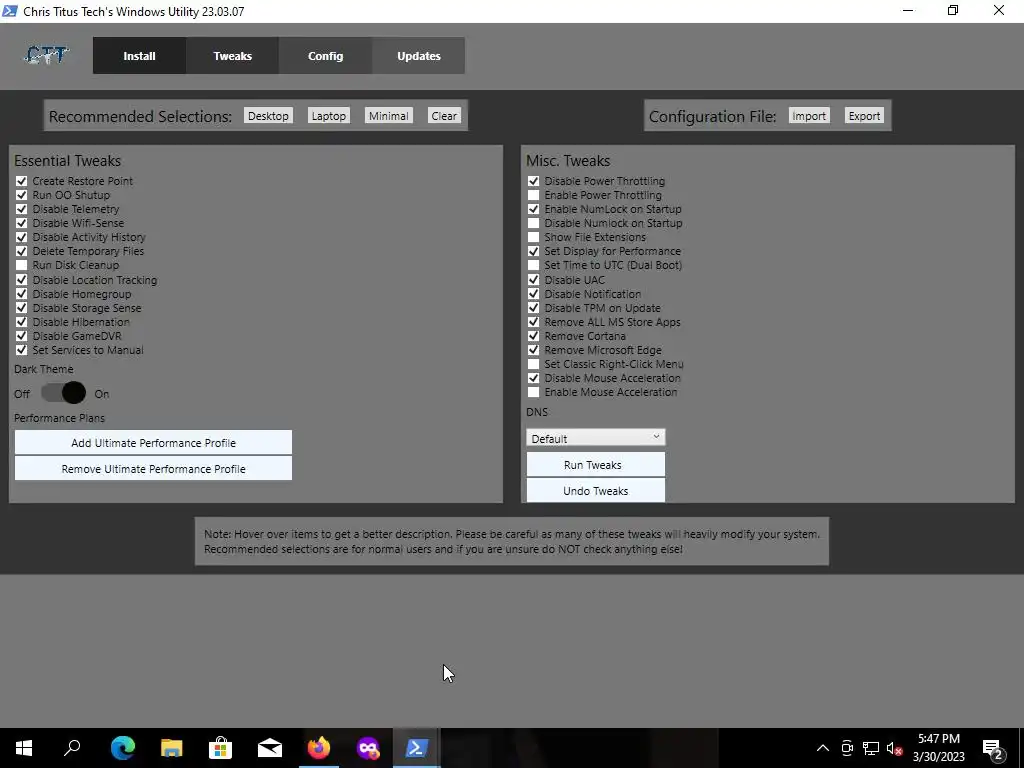Viewport: 1024px width, 768px height.
Task: Uncheck Remove Cortana
Action: 534,336
